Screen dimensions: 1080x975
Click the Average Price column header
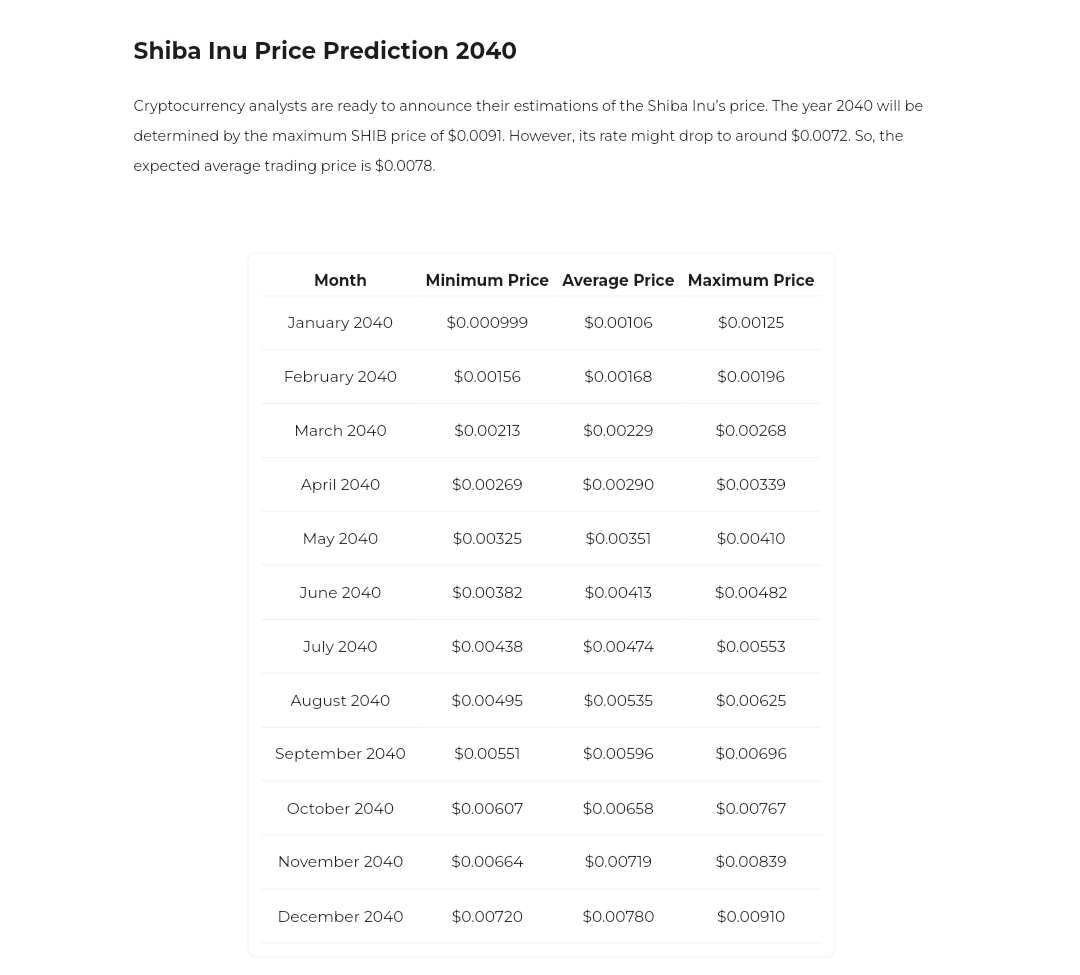tap(618, 281)
